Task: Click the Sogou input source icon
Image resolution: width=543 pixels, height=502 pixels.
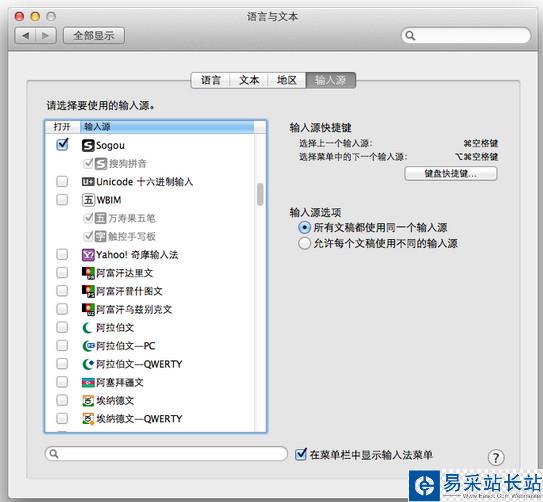Action: (x=88, y=145)
